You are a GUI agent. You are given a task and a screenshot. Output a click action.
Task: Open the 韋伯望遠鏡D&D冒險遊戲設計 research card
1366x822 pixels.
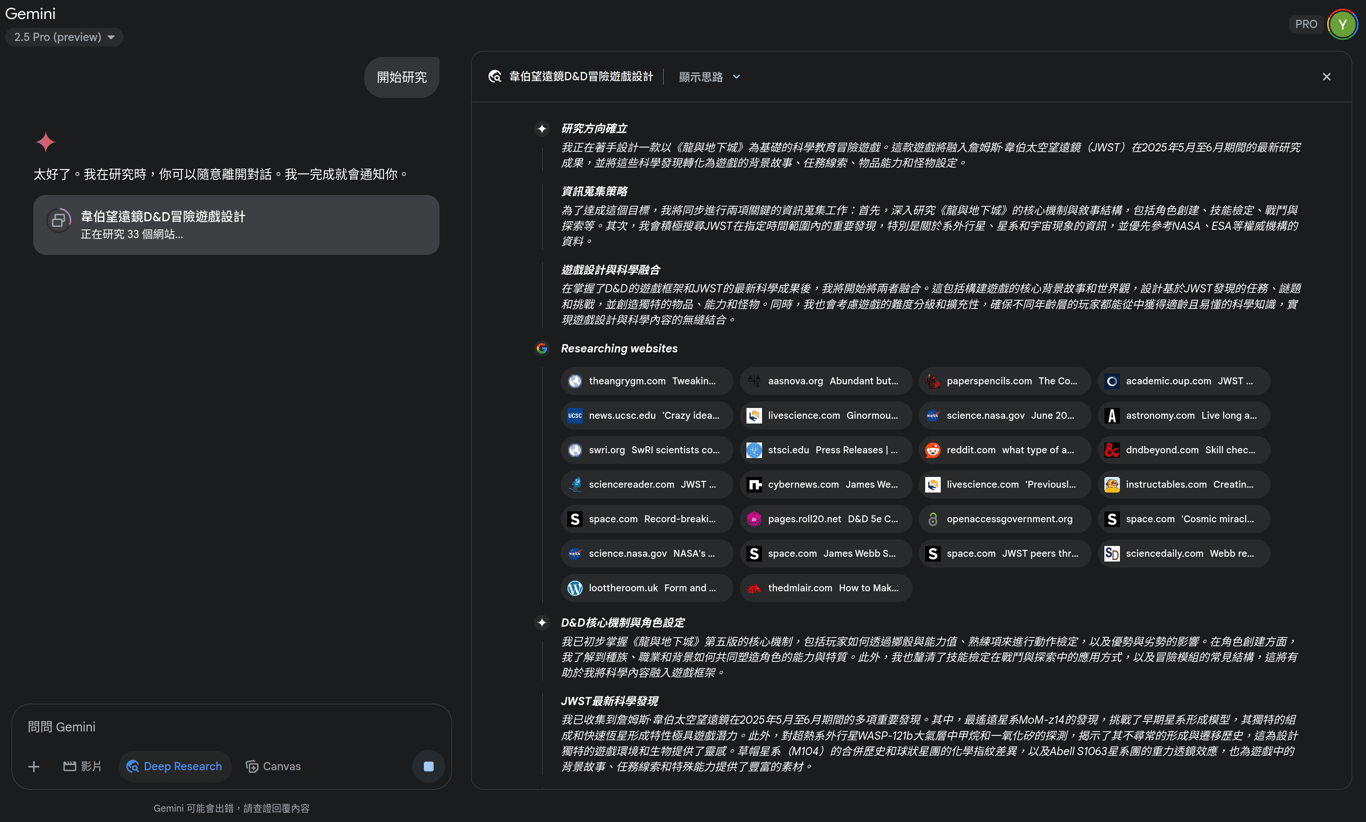236,225
